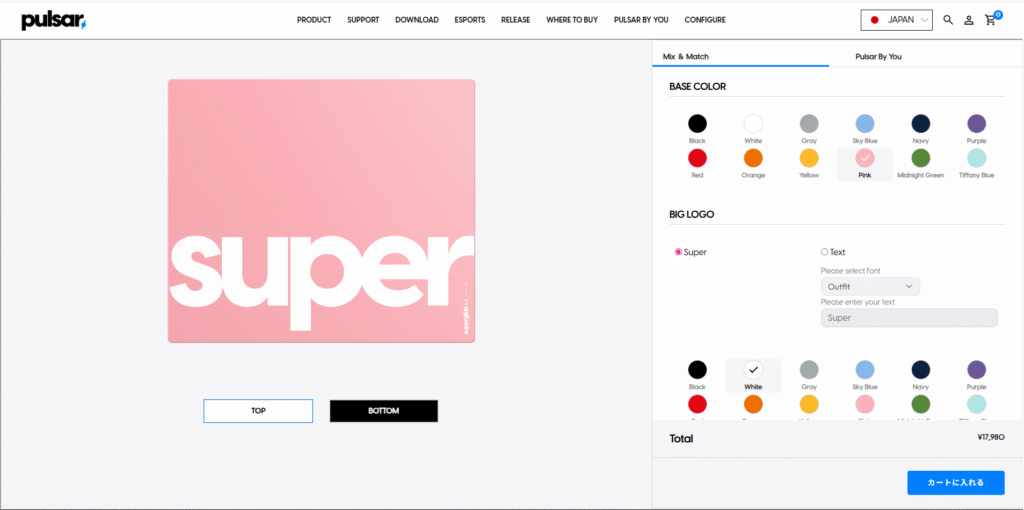
Task: Choose Red big logo color
Action: [697, 405]
